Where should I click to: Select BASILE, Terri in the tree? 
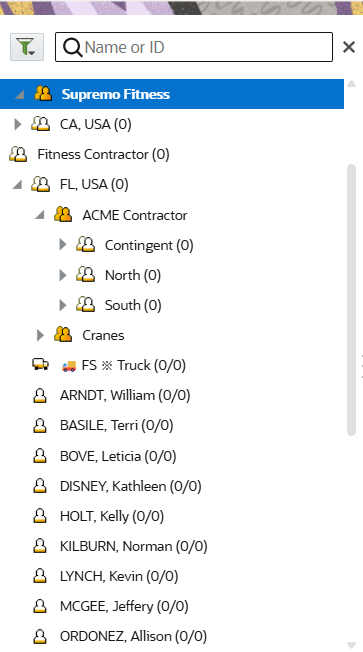click(x=116, y=425)
